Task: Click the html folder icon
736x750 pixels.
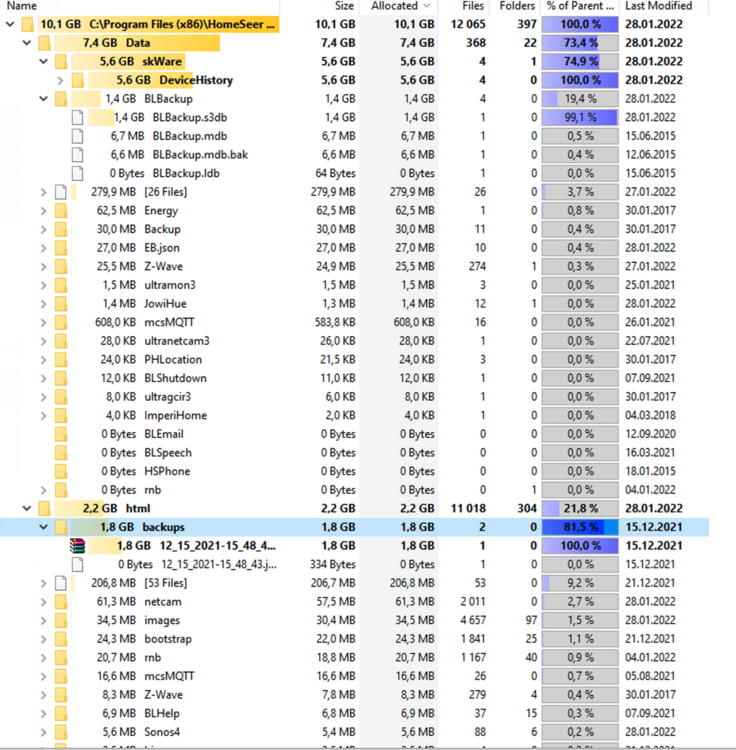Action: [x=44, y=508]
